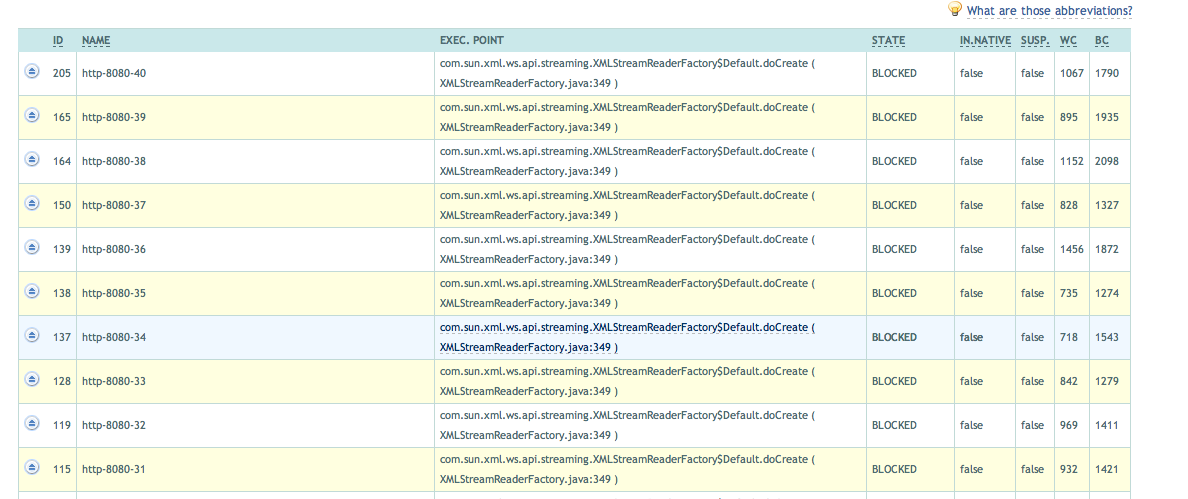Open the 'What are those abbreviations?' link
The height and width of the screenshot is (499, 1188).
1049,11
